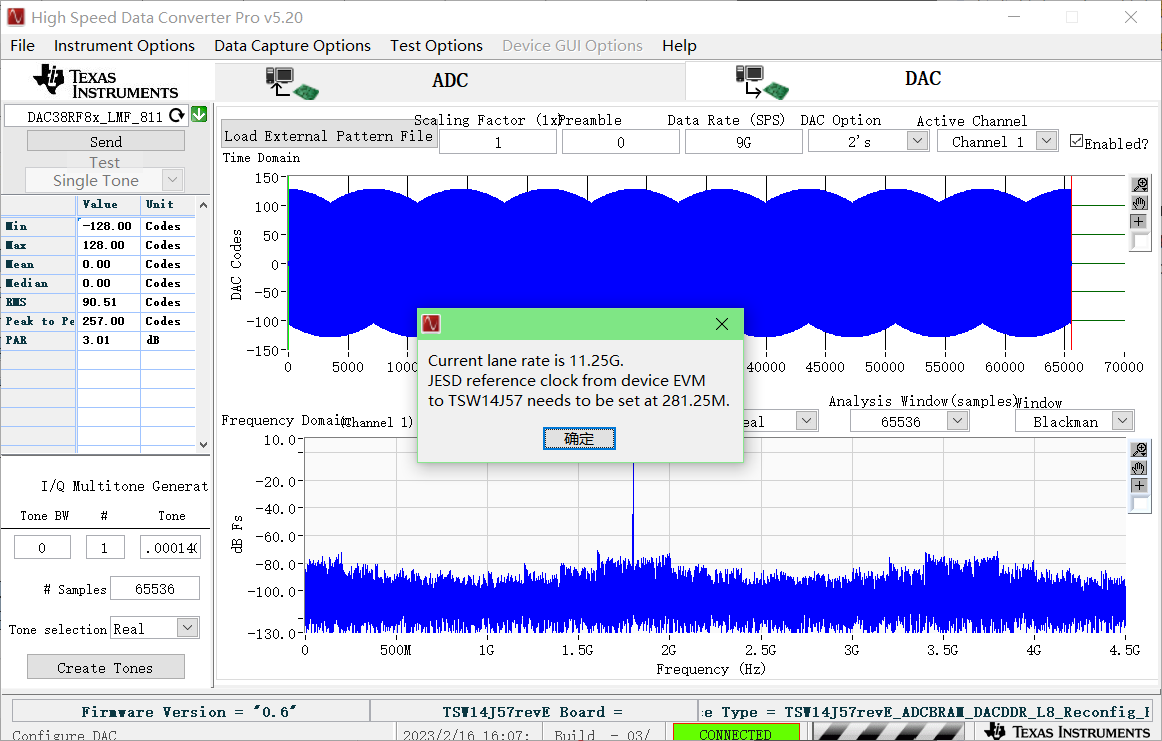Open the dropdown partially hidden behind dialog
The image size is (1162, 741).
(806, 421)
